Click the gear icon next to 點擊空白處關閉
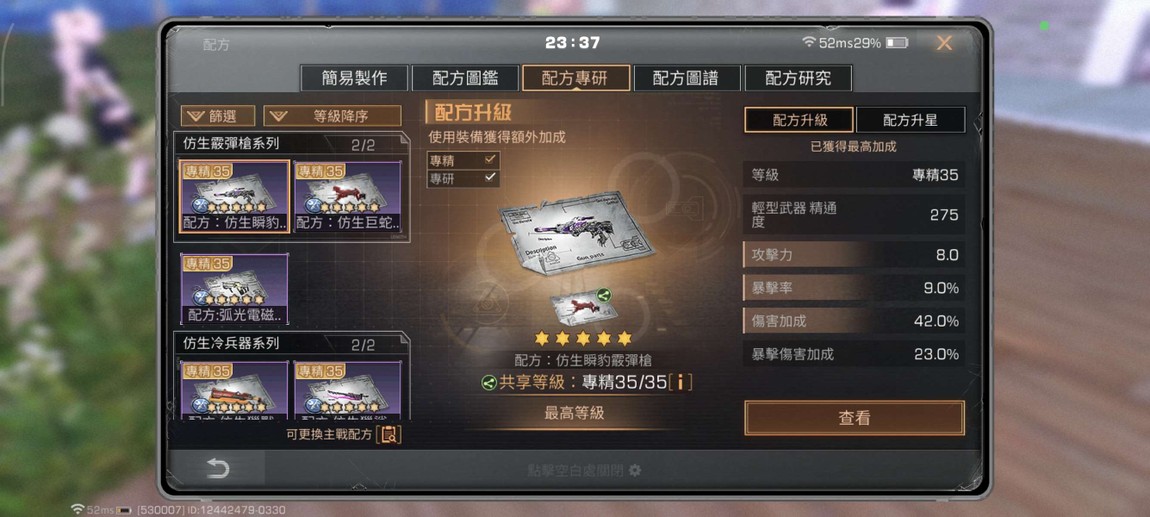 (x=635, y=470)
